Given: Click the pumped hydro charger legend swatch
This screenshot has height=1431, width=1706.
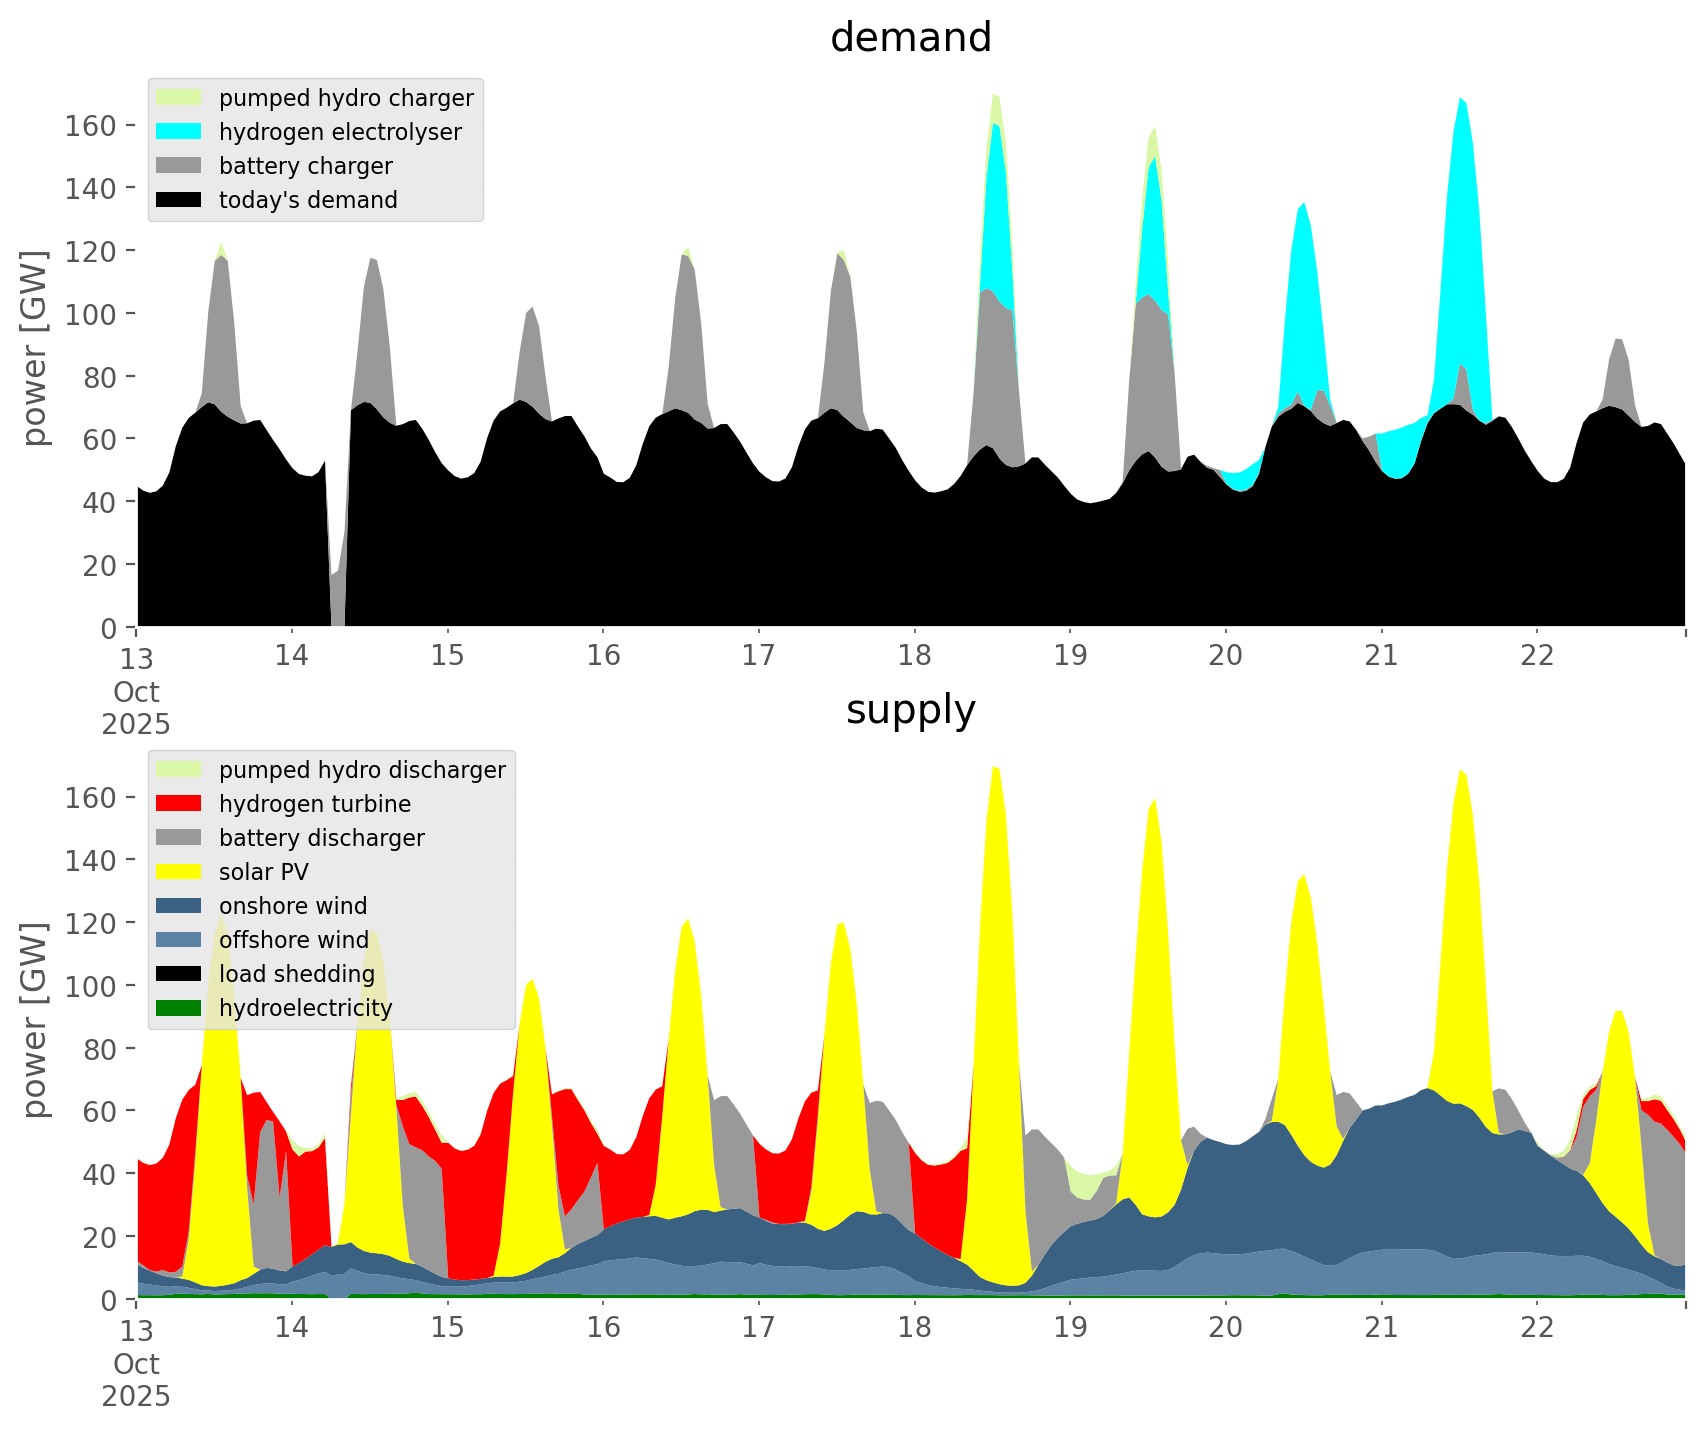Looking at the screenshot, I should pos(179,98).
